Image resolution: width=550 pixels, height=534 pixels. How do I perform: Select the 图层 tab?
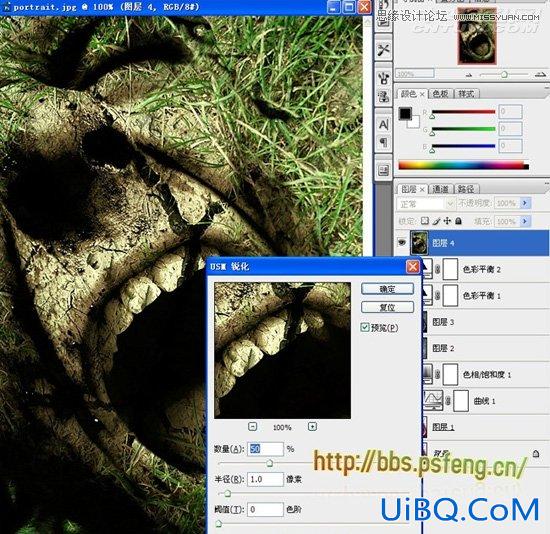pos(409,189)
